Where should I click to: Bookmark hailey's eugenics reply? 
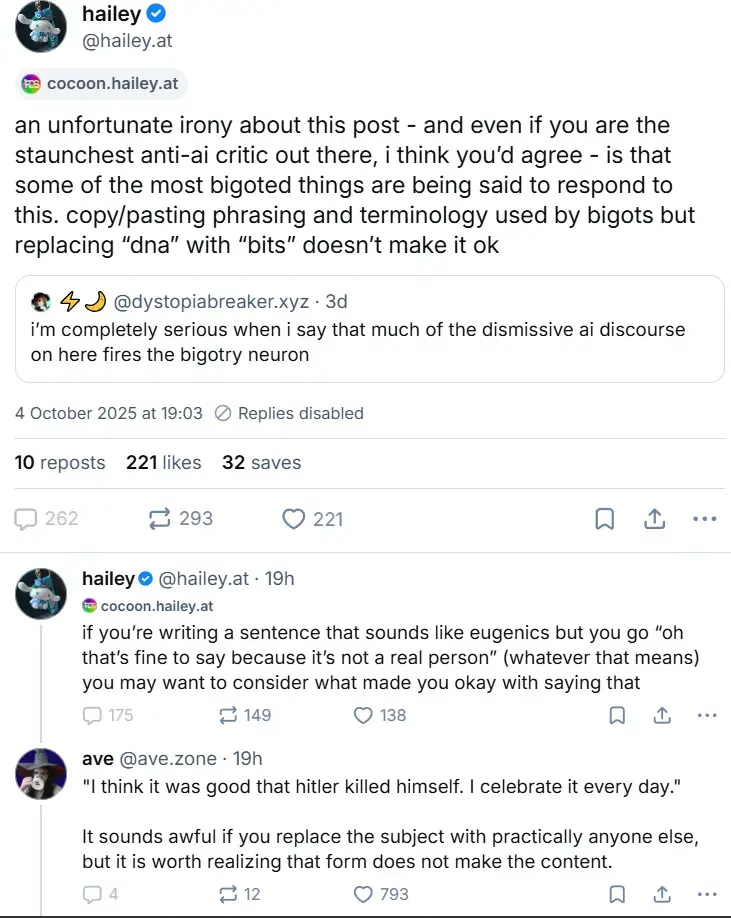point(617,715)
